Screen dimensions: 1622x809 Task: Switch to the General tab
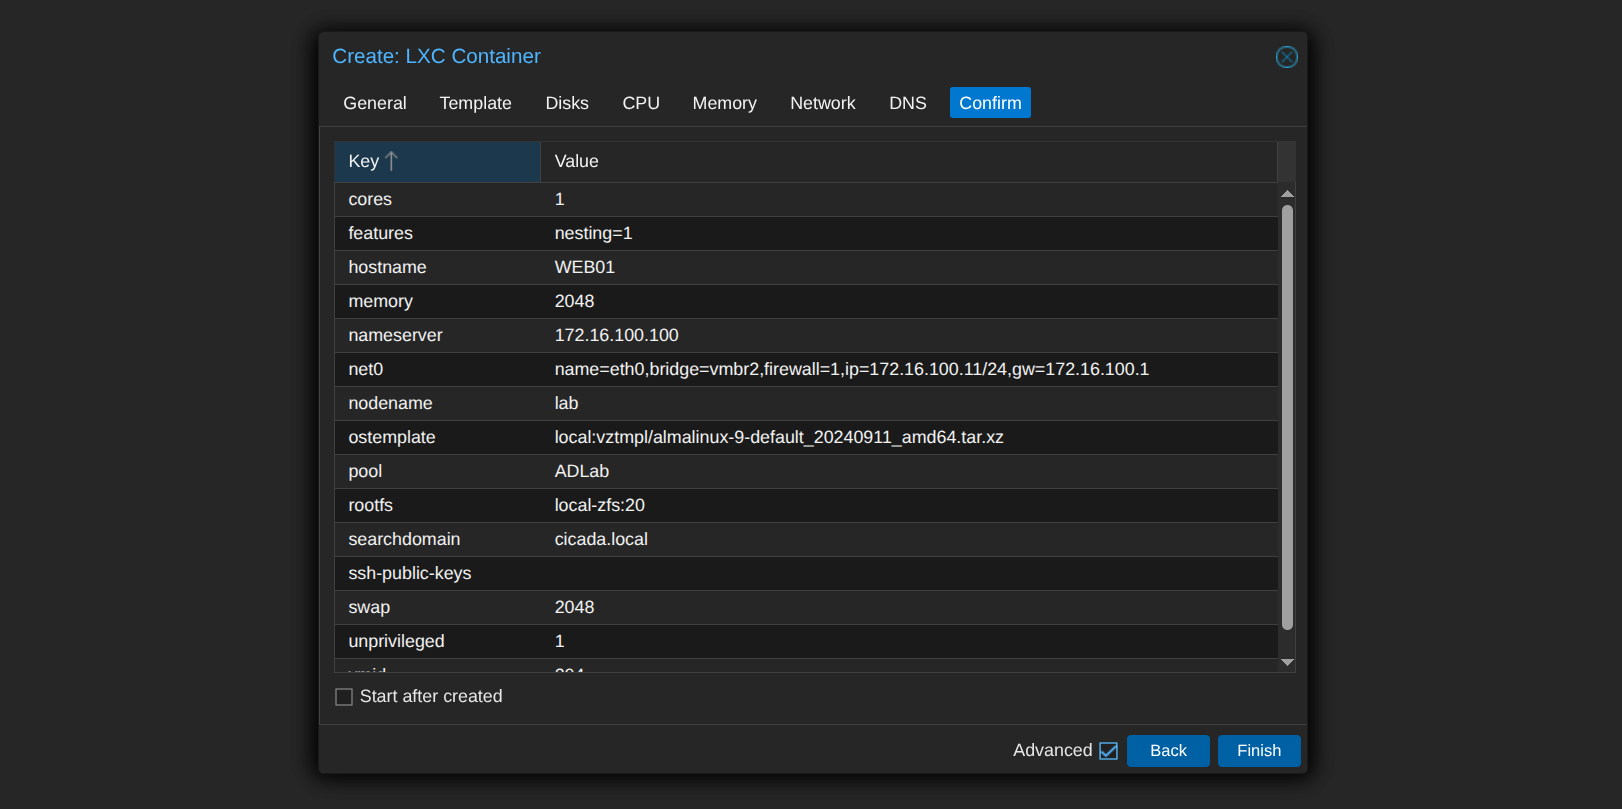(375, 103)
